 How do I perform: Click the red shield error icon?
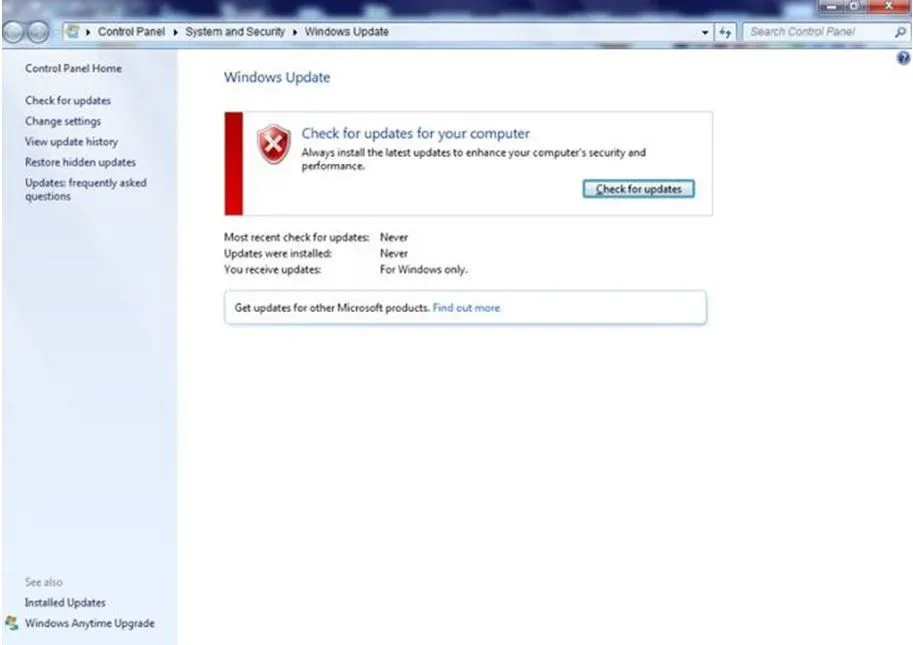click(274, 143)
